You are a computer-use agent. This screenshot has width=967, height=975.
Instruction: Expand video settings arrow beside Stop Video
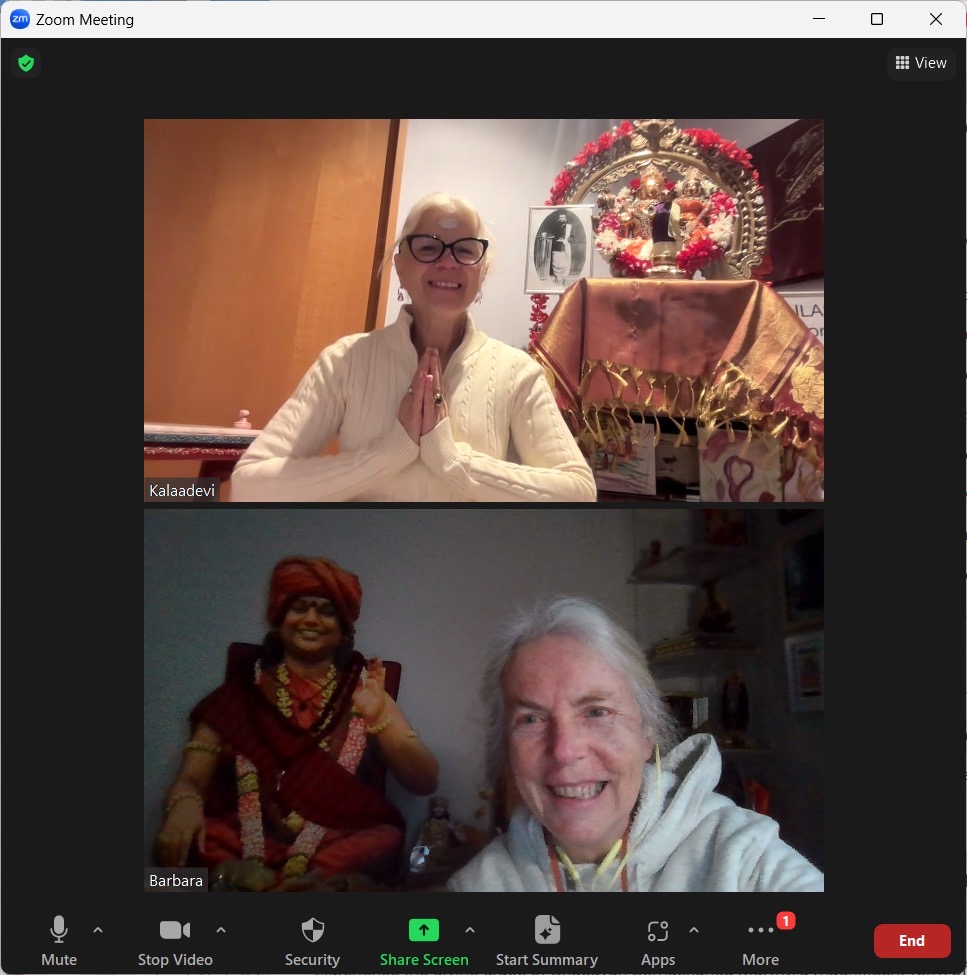click(221, 930)
